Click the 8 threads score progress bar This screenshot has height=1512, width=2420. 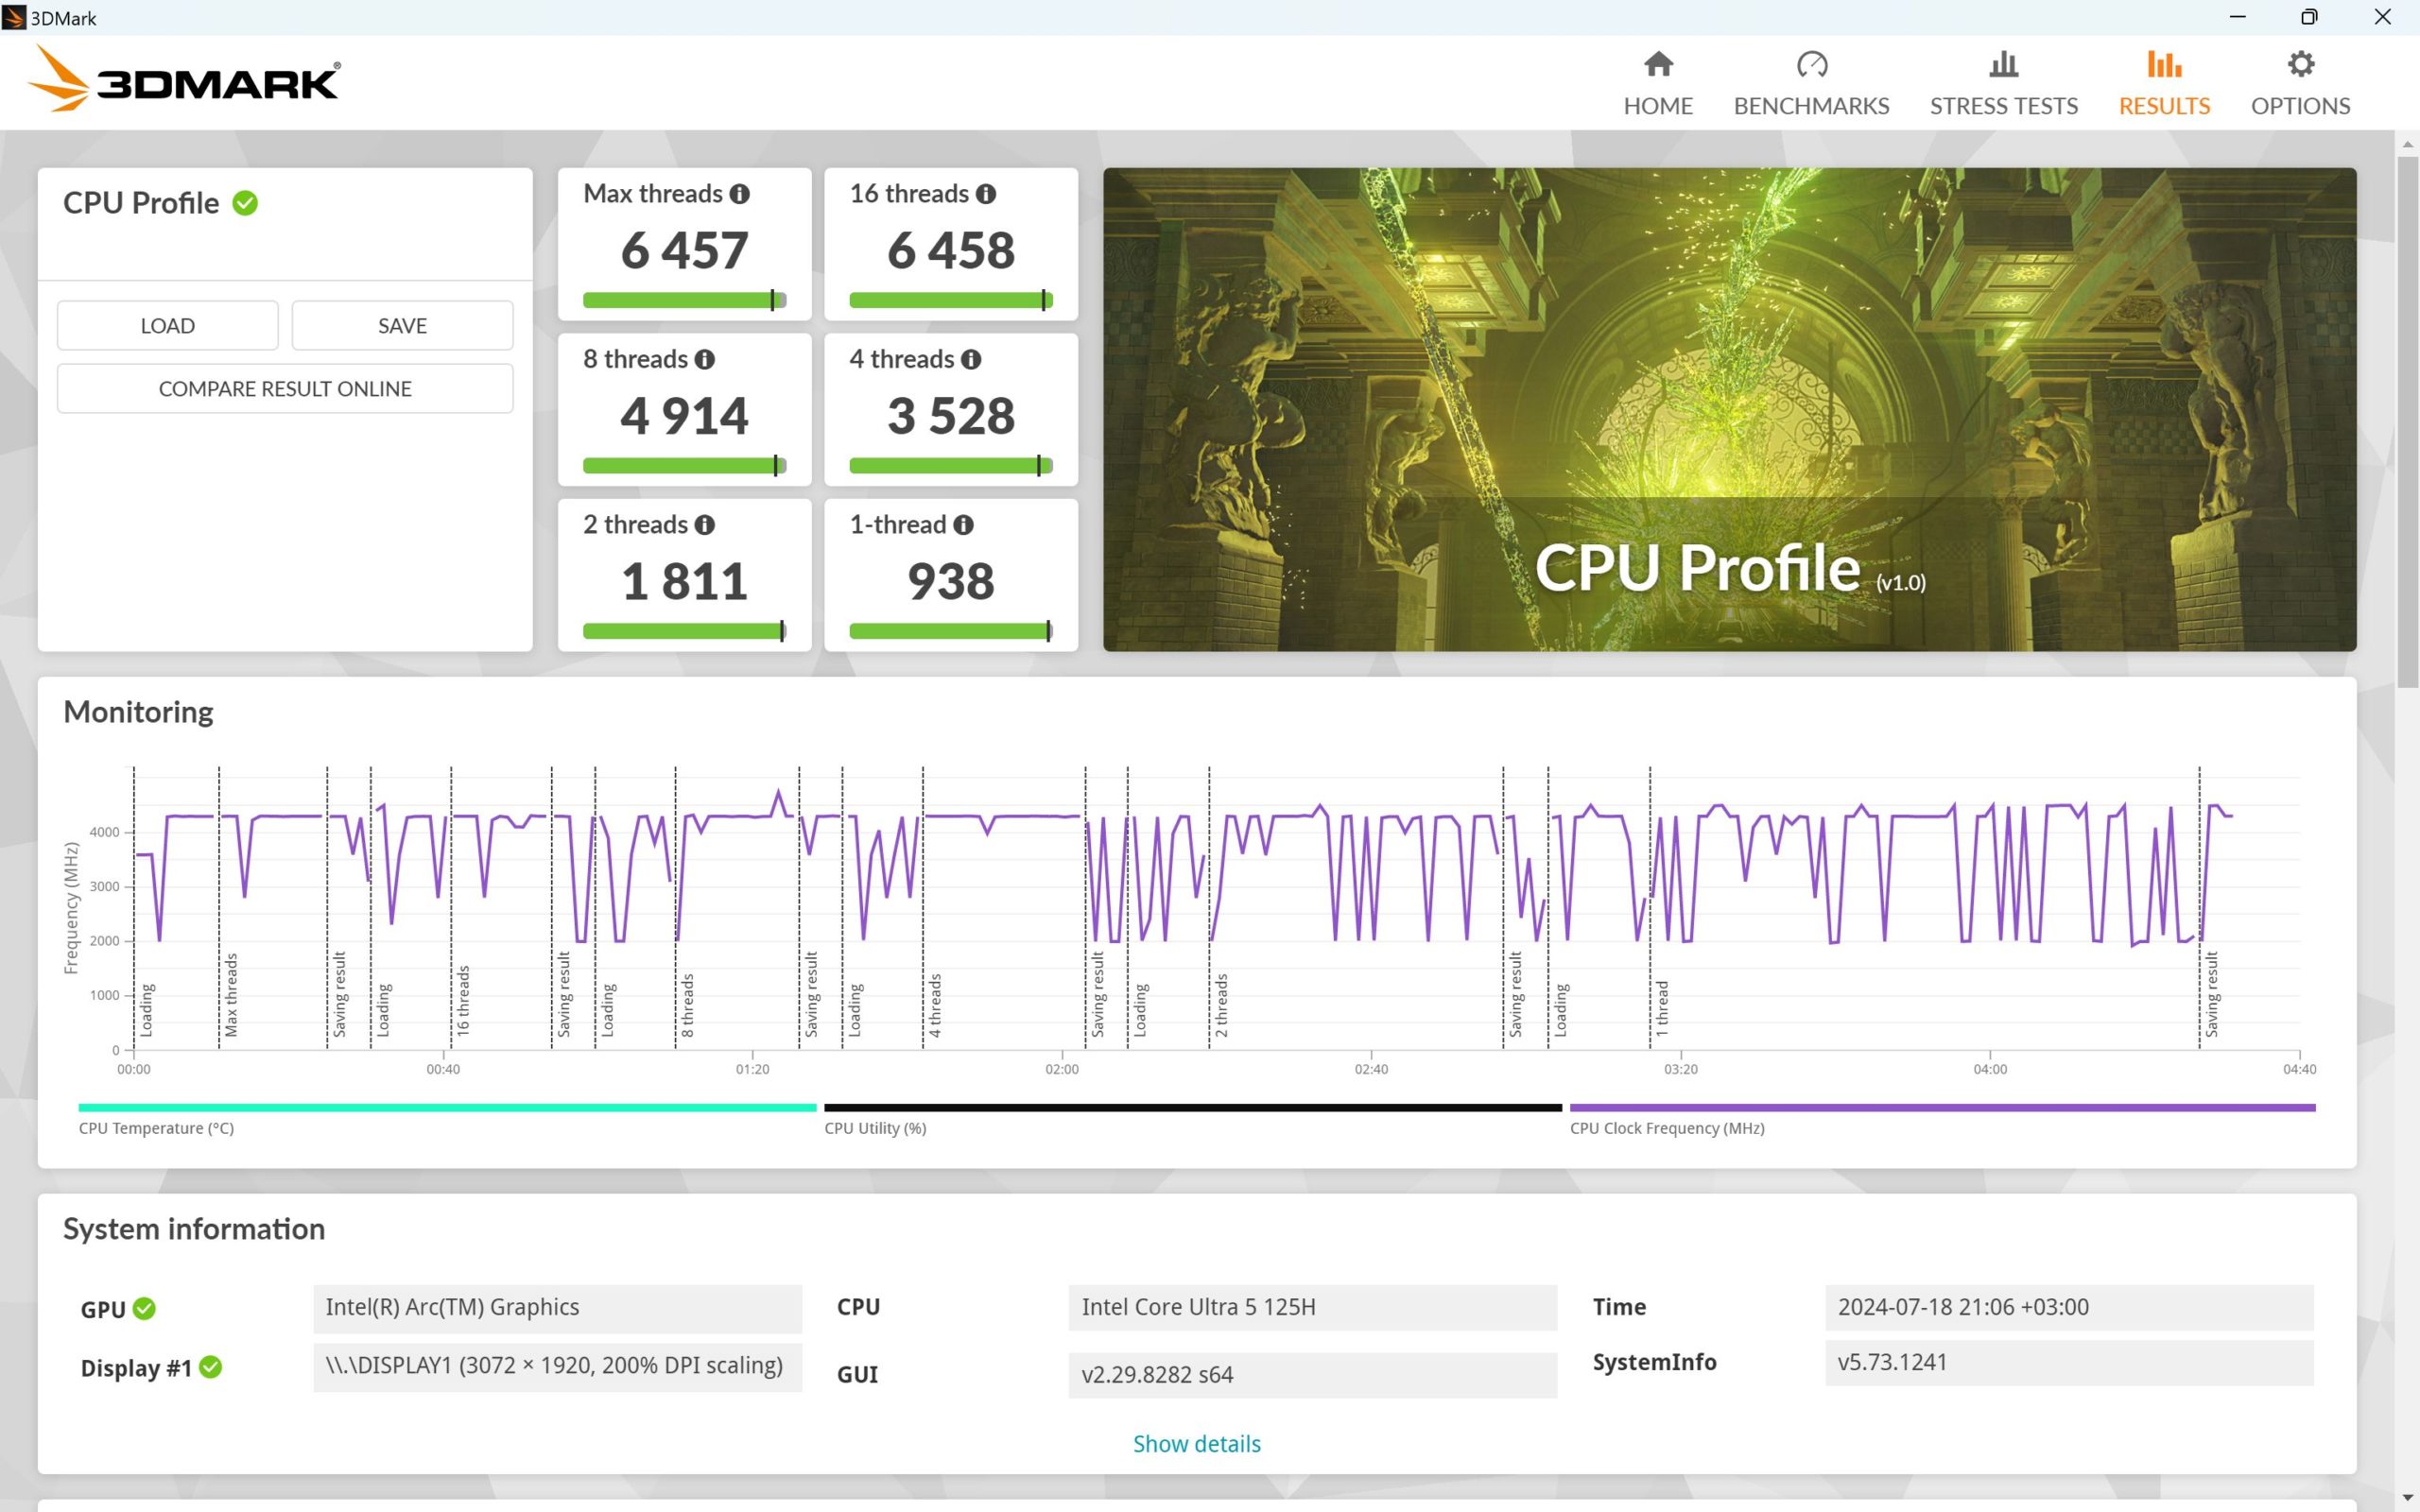684,466
